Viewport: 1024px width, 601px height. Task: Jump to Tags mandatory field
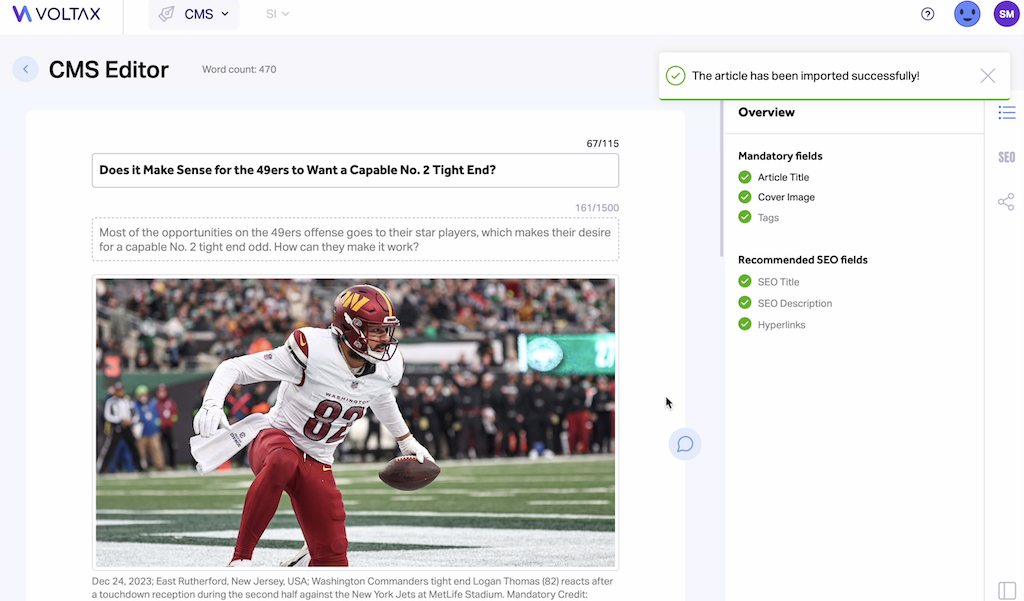(x=768, y=218)
